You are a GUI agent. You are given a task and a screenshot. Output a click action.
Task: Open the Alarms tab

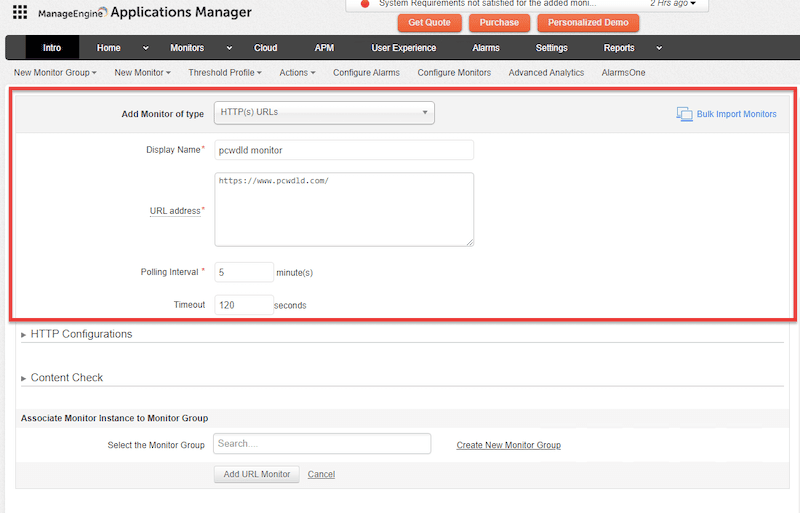486,47
